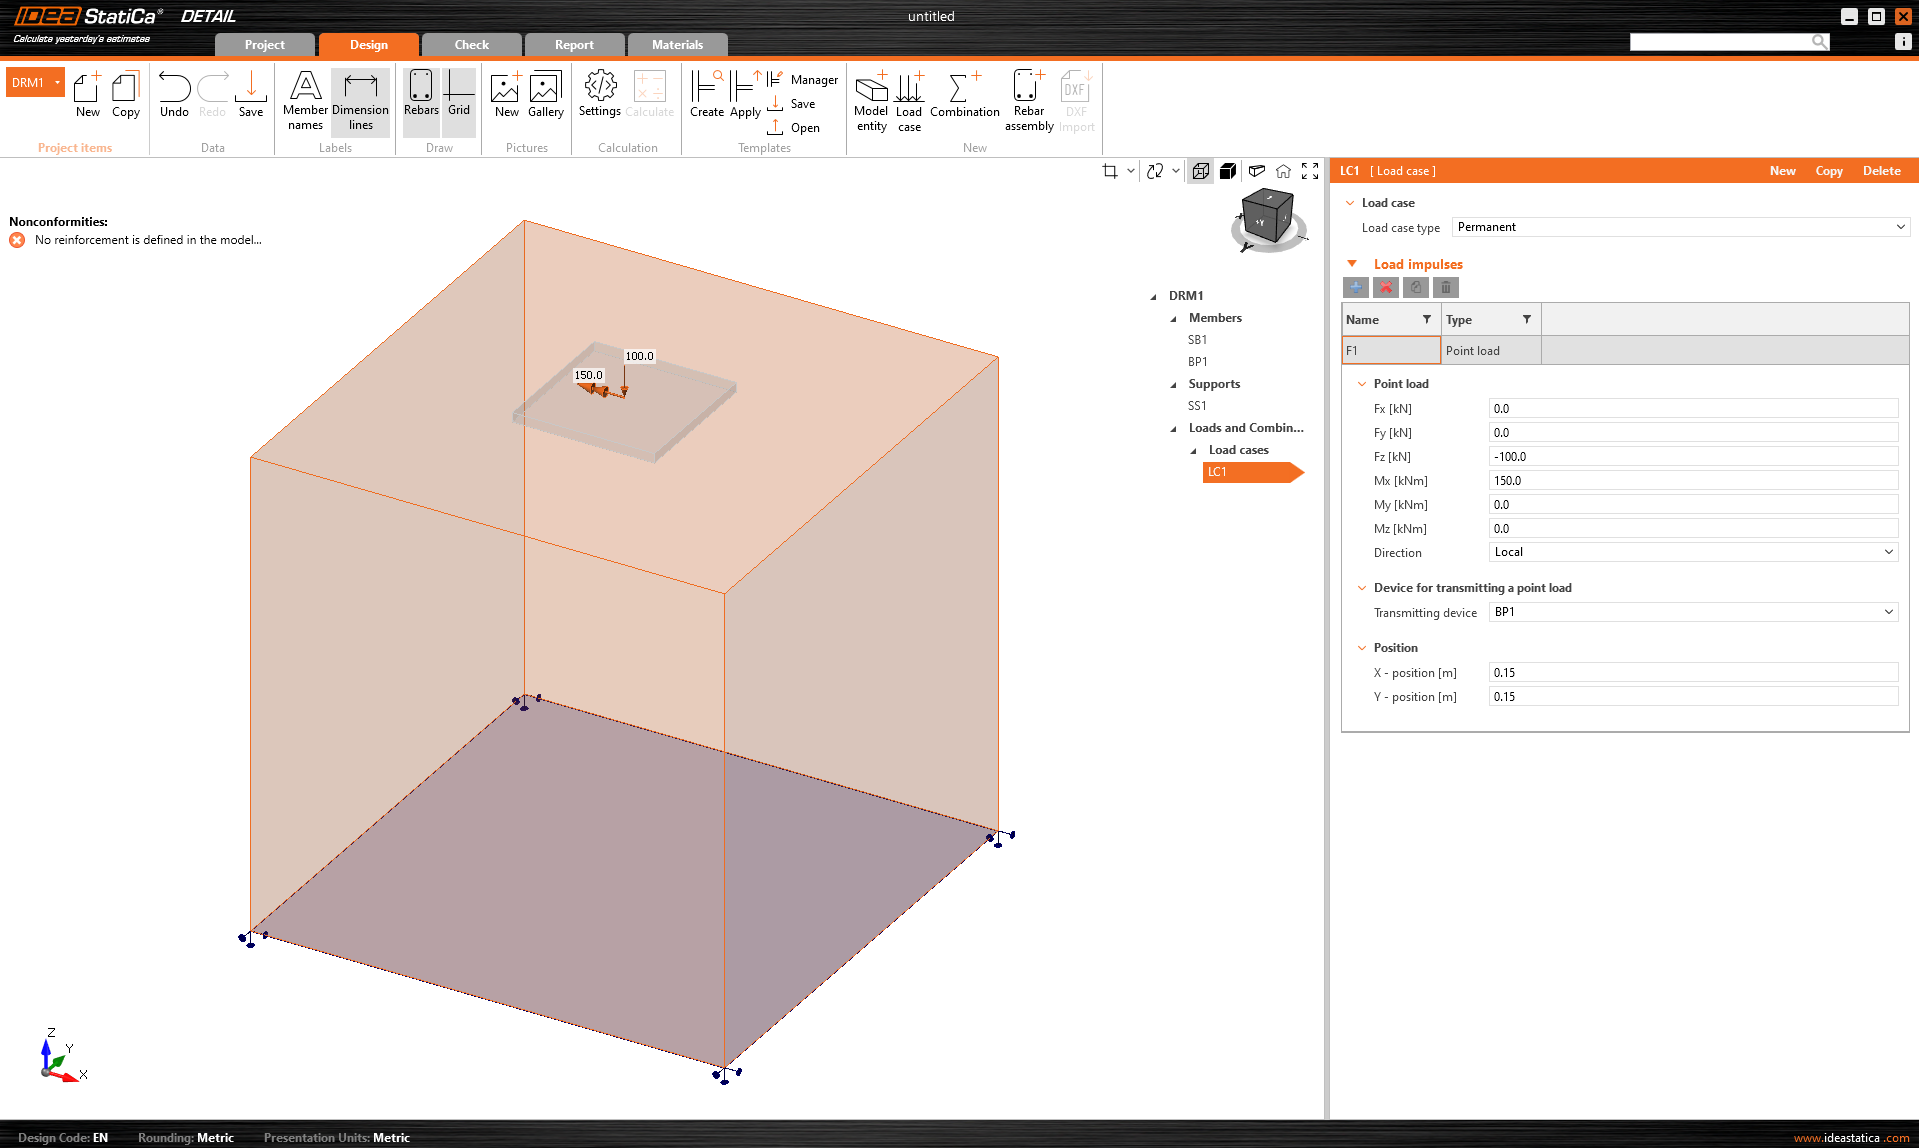This screenshot has width=1919, height=1148.
Task: Click the Calculation Settings gear icon
Action: tap(599, 97)
